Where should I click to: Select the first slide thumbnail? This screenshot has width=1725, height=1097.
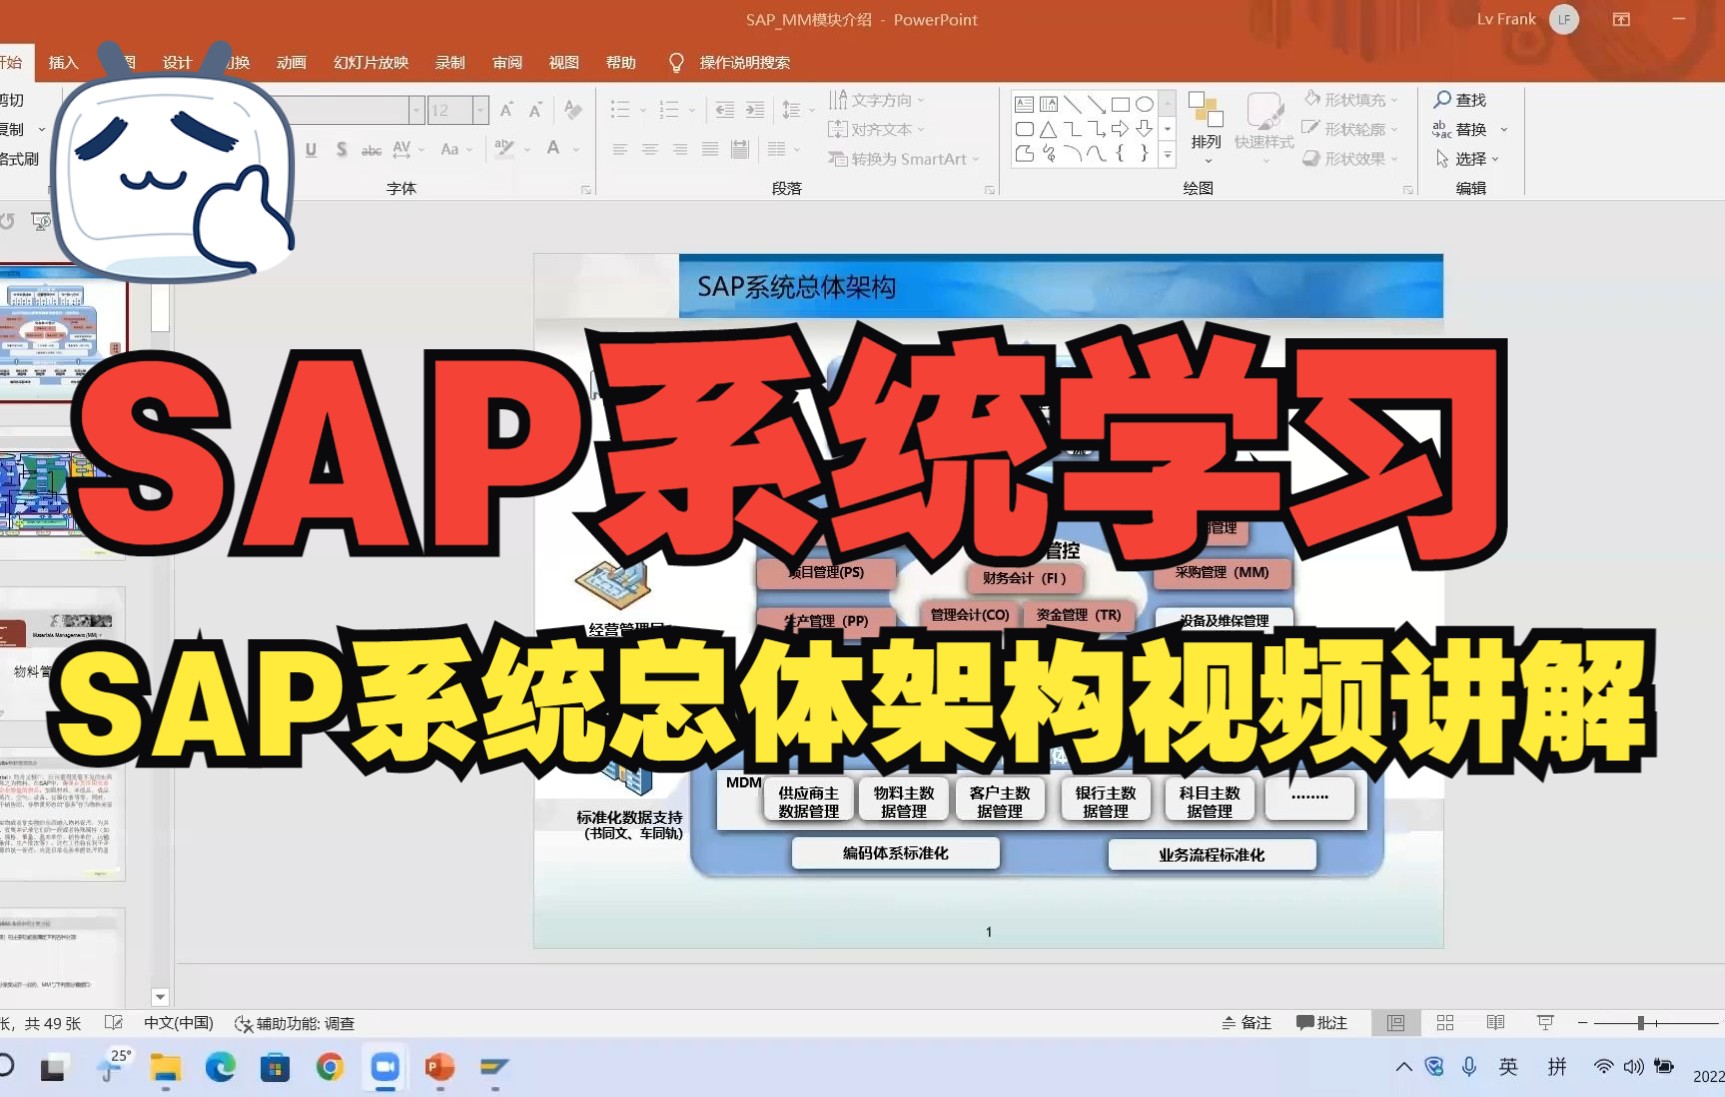pos(64,334)
